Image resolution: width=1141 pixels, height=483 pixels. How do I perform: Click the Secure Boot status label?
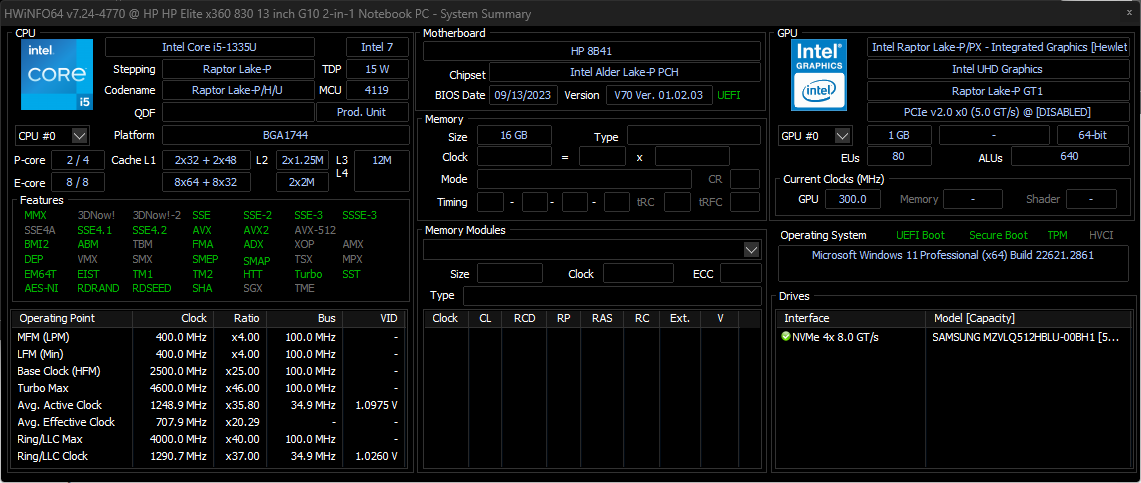coord(998,235)
